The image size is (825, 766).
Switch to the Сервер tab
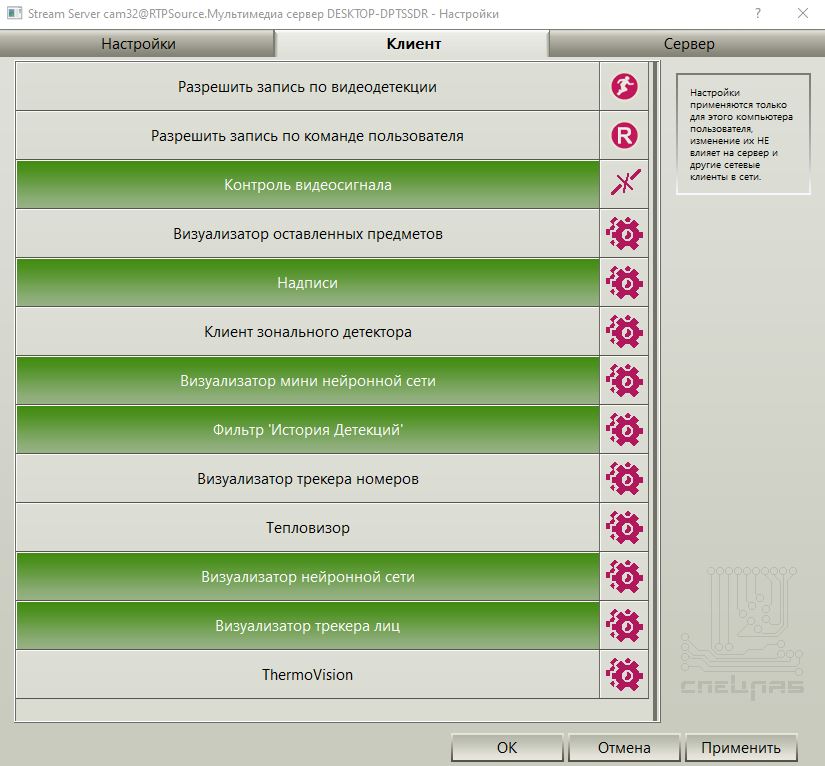click(x=688, y=44)
